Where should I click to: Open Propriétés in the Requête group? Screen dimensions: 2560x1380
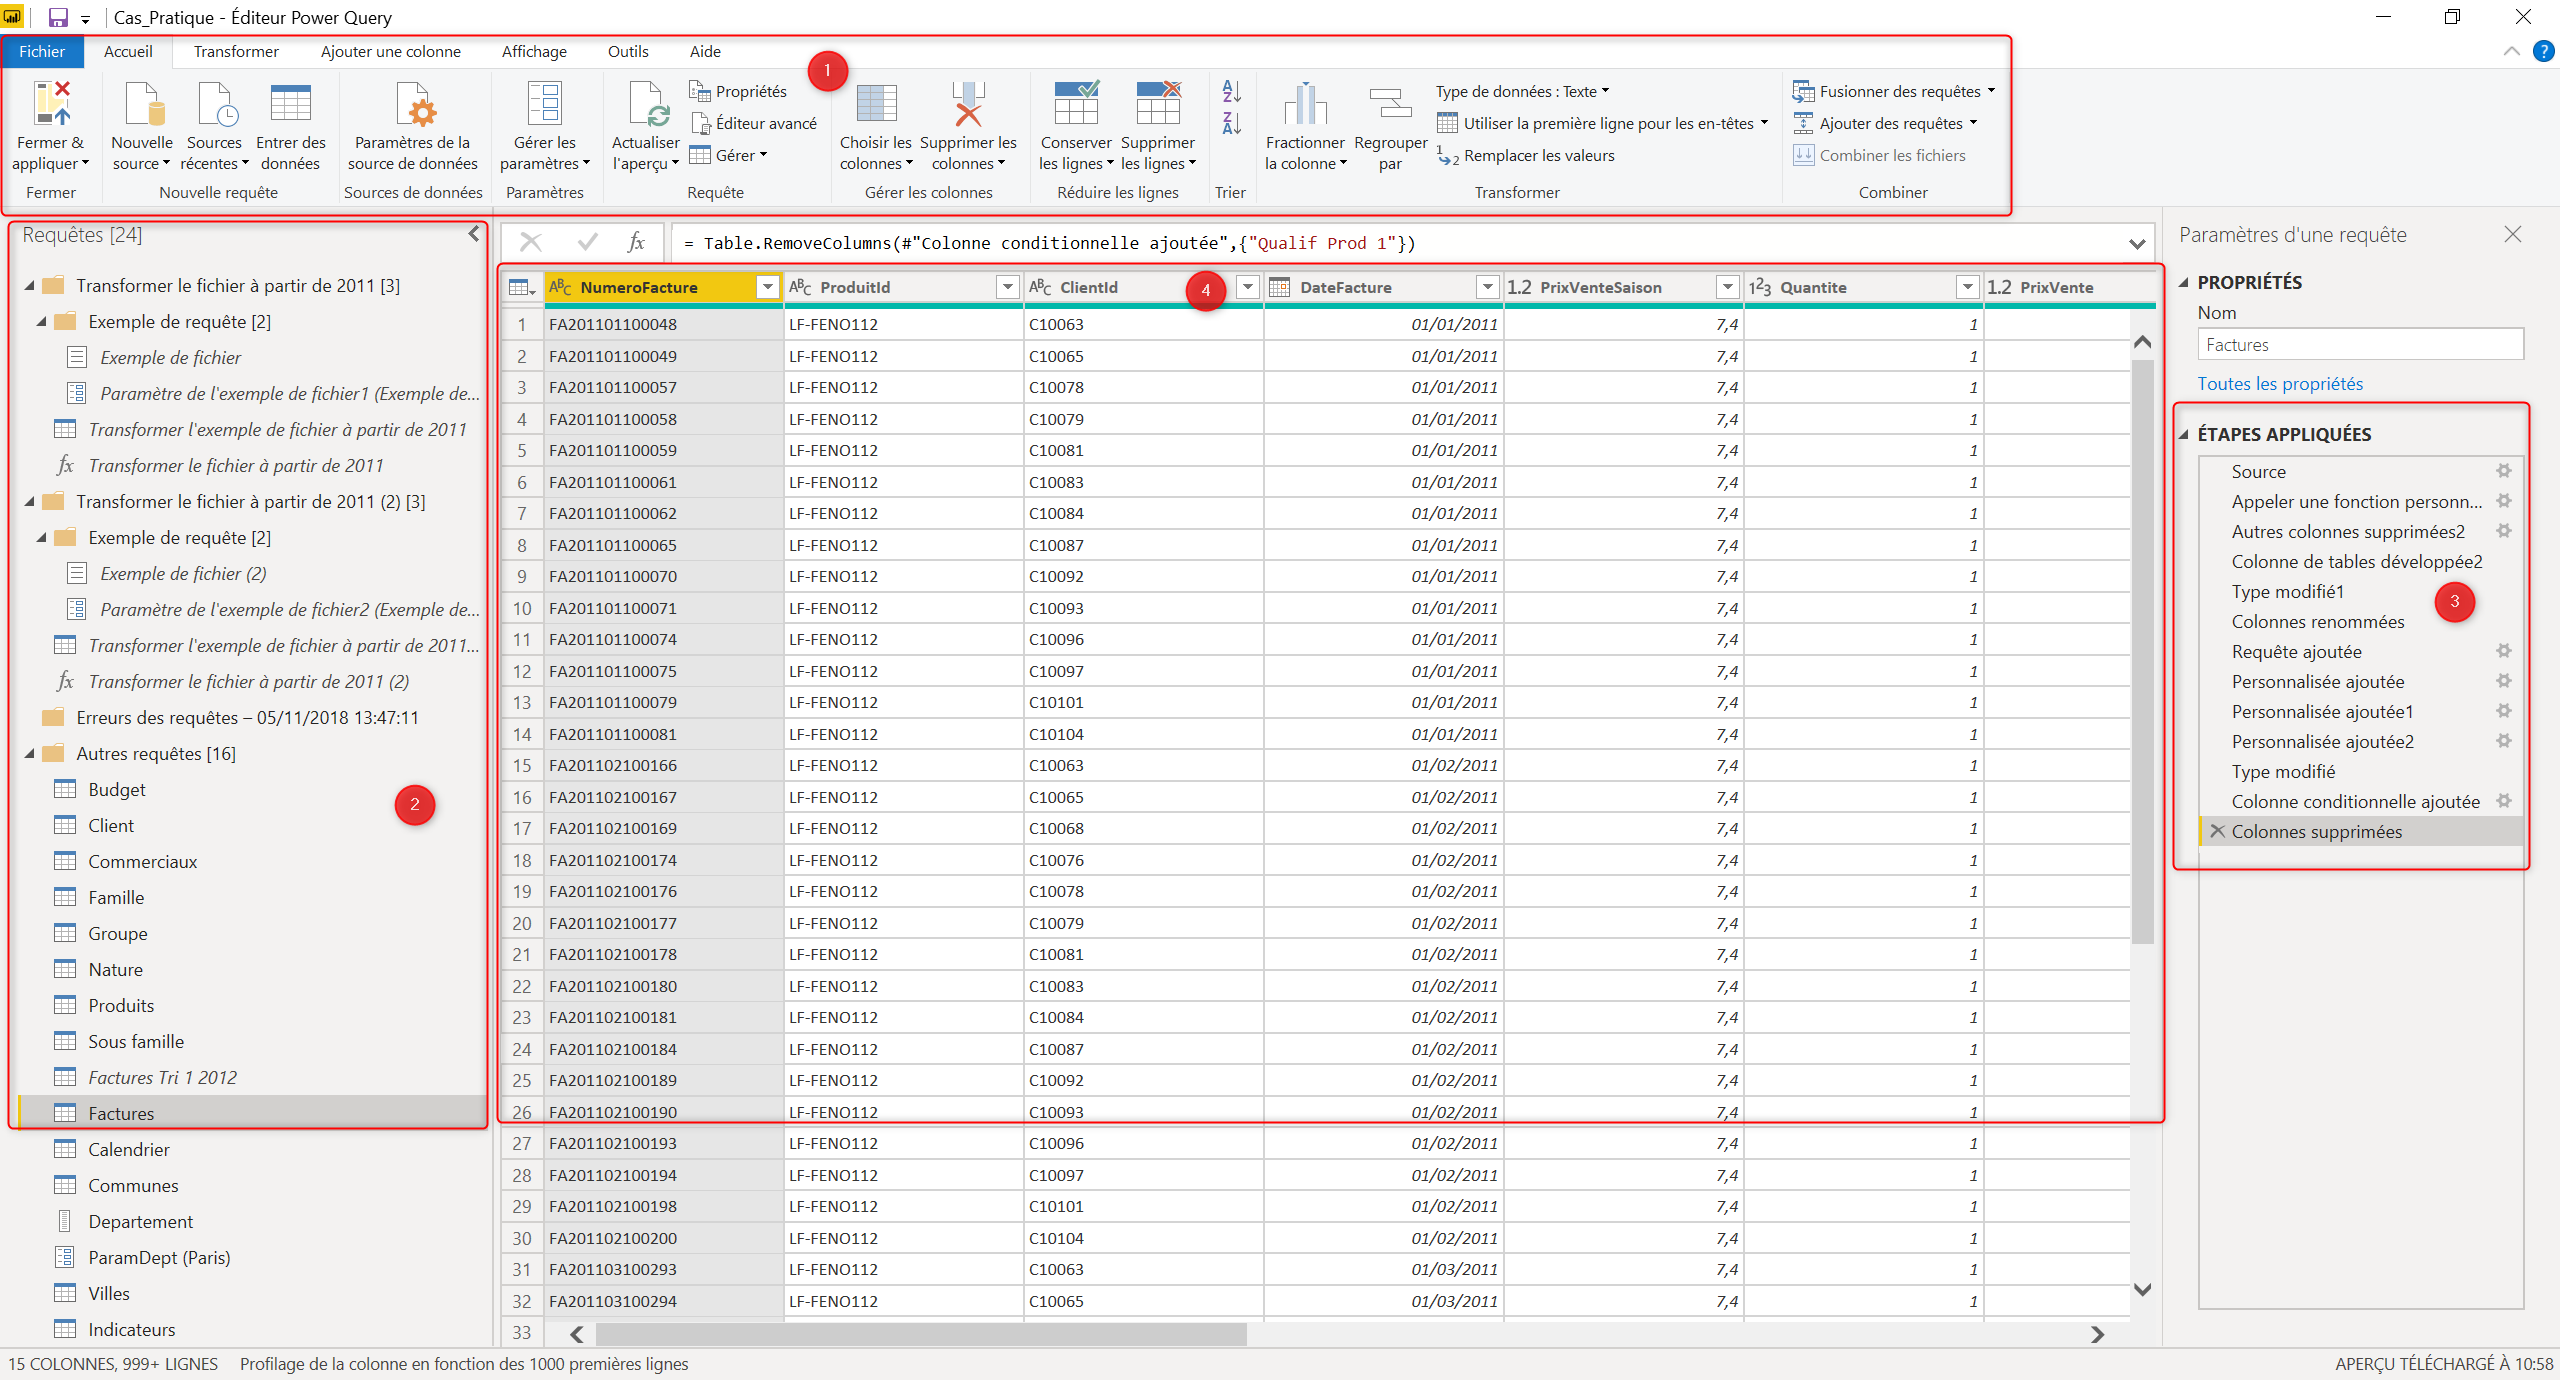(x=738, y=91)
